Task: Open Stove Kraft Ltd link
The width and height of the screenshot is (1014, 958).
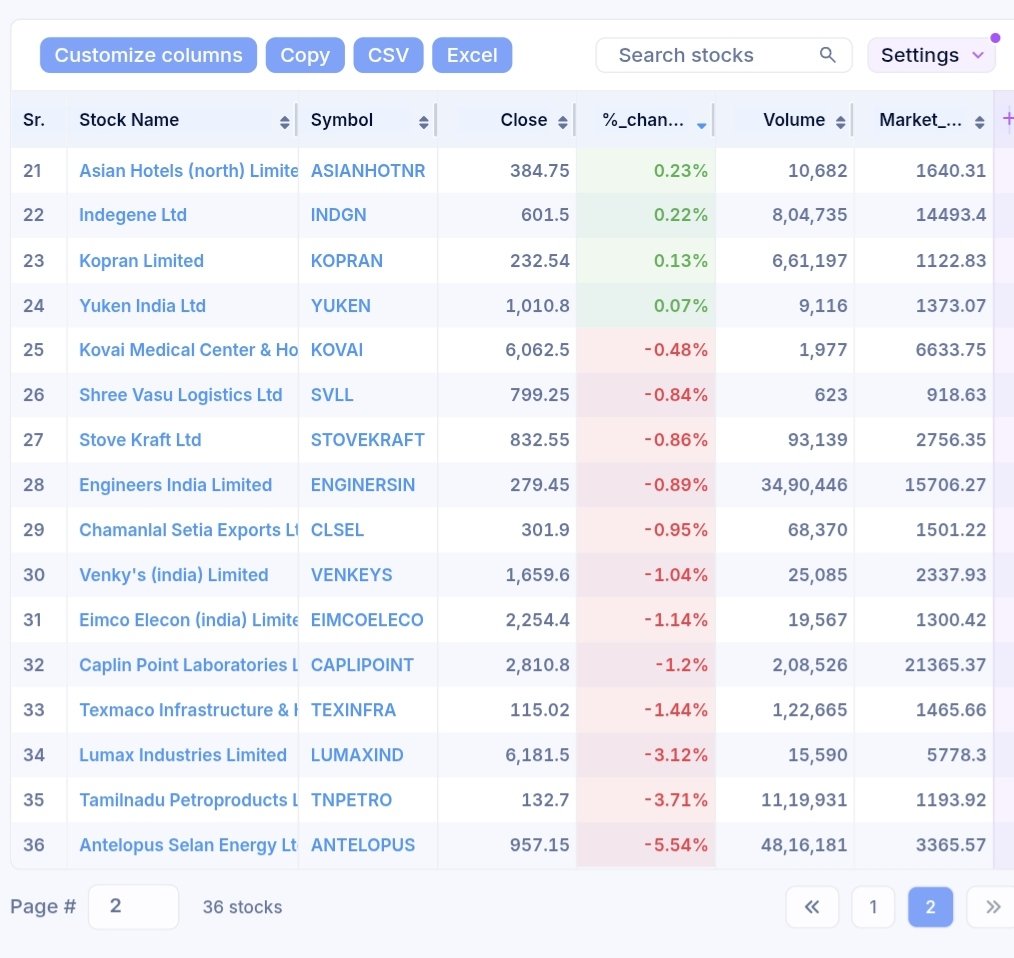Action: point(140,440)
